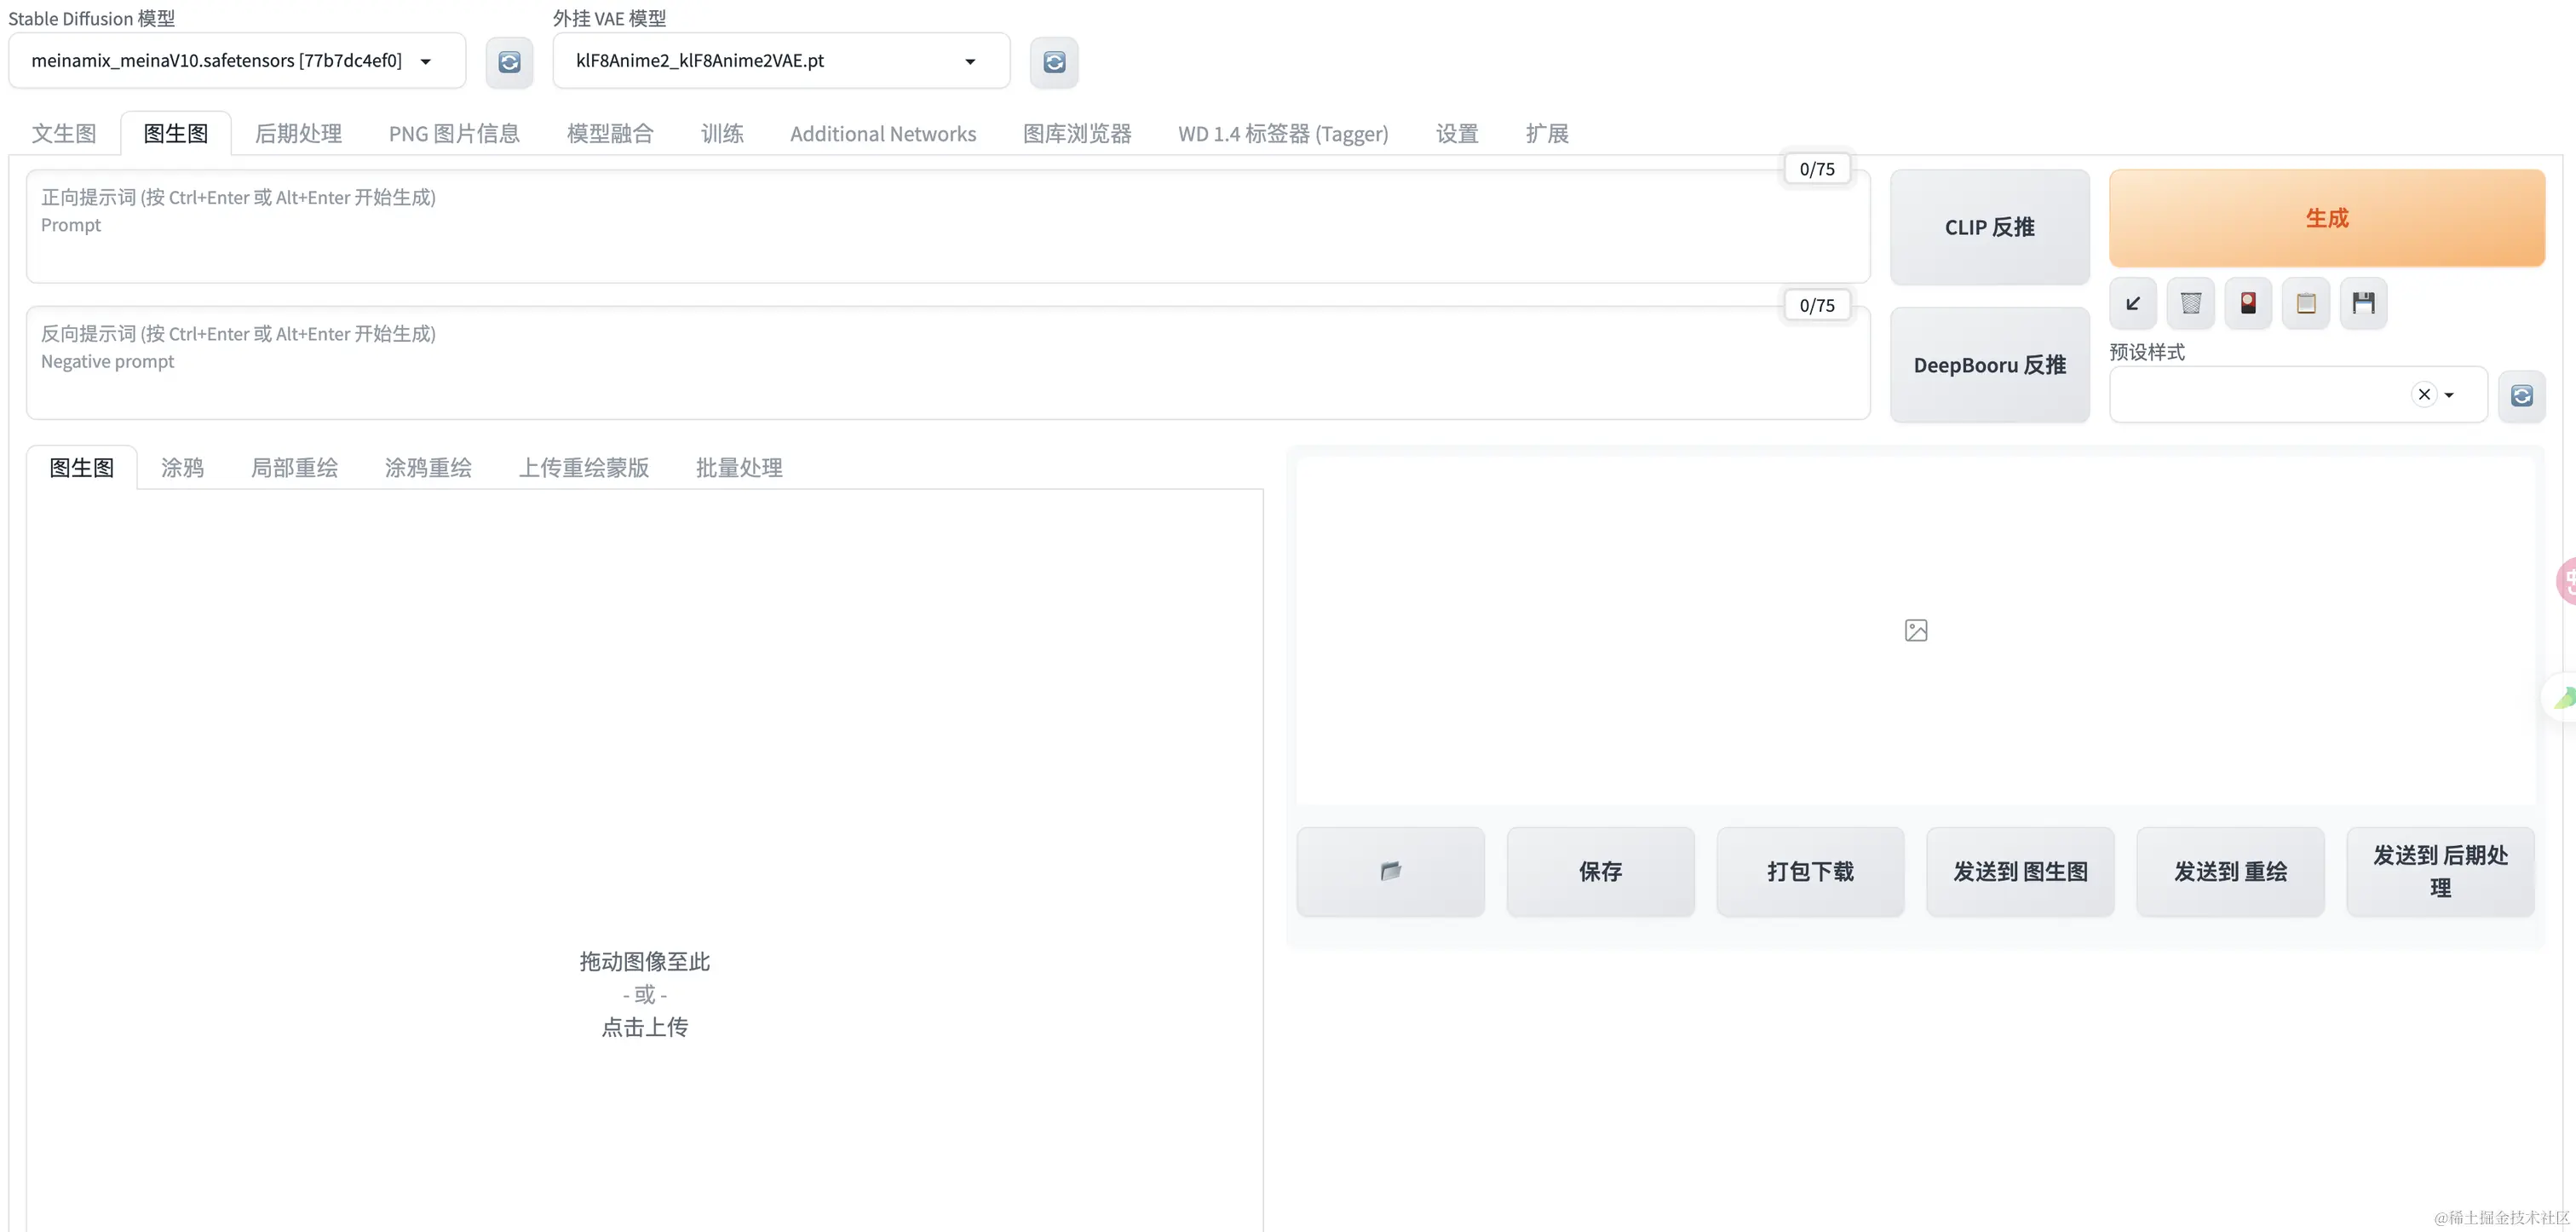The image size is (2576, 1232).
Task: Open the 扩展 tab
Action: click(x=1547, y=133)
